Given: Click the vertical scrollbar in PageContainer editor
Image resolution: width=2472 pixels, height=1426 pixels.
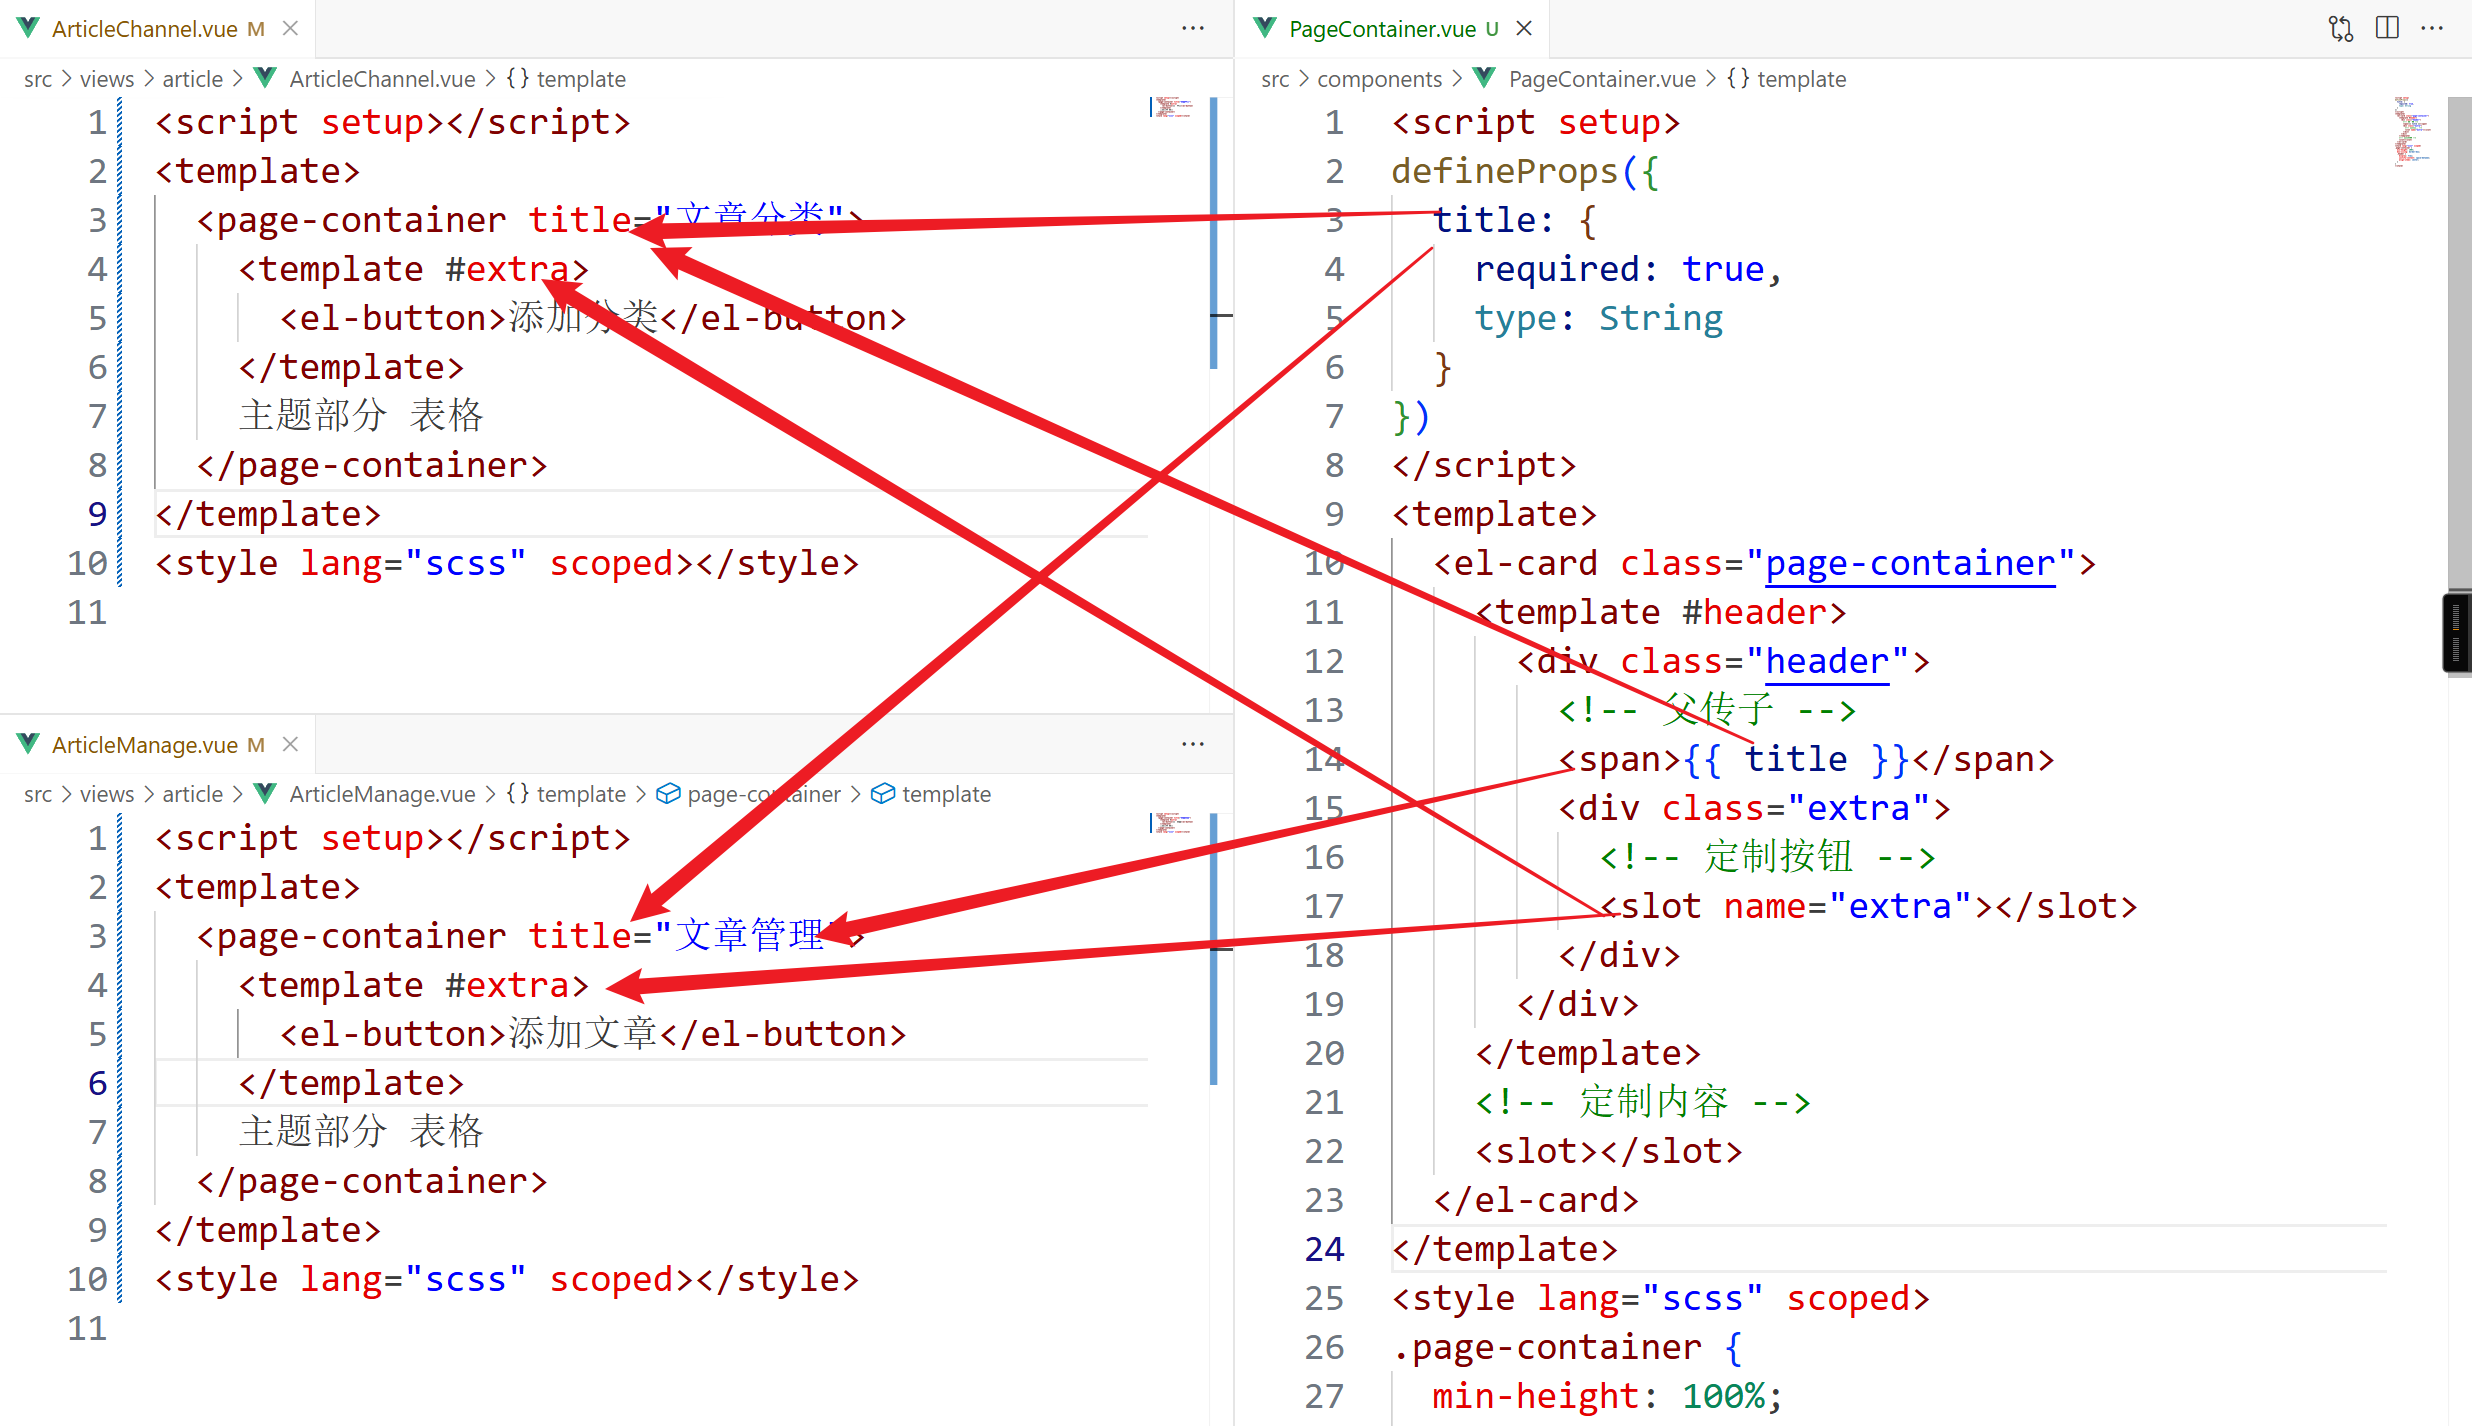Looking at the screenshot, I should tap(2459, 340).
